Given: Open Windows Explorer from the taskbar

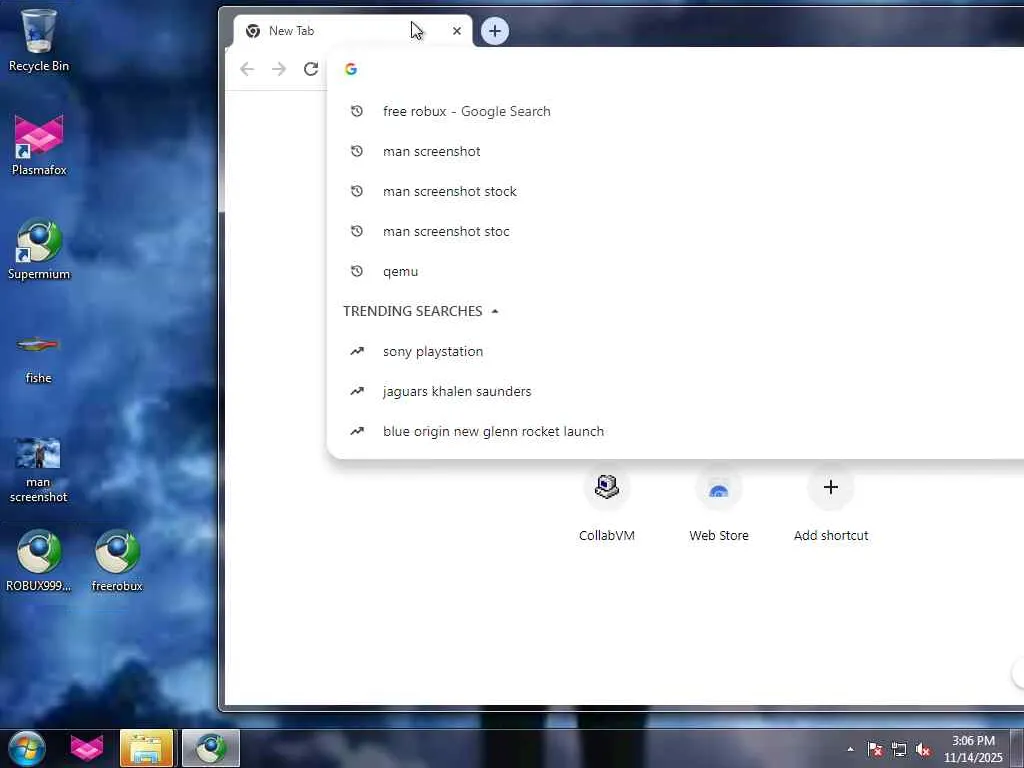Looking at the screenshot, I should tap(146, 748).
